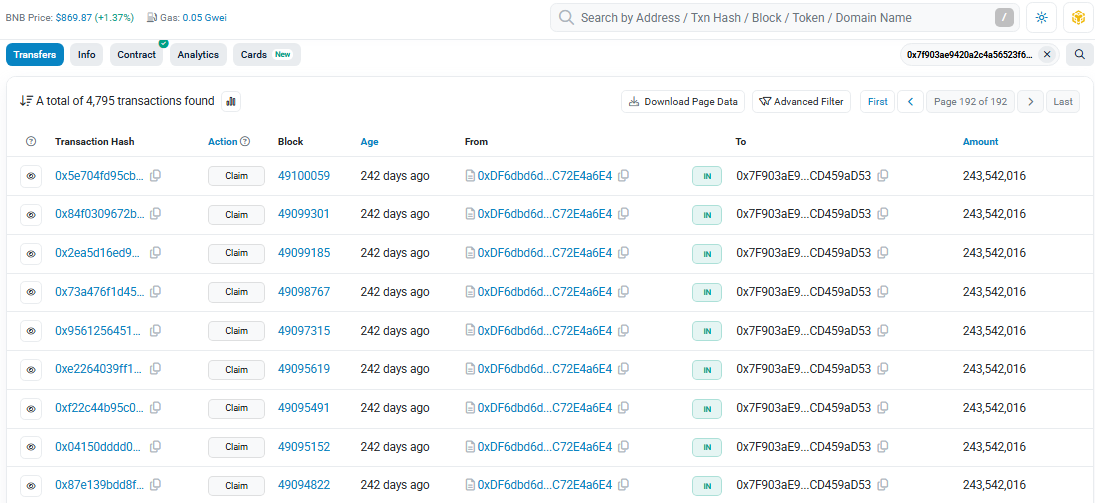Image resolution: width=1095 pixels, height=503 pixels.
Task: Copy transaction hash 0x04150dddd0
Action: [x=156, y=446]
